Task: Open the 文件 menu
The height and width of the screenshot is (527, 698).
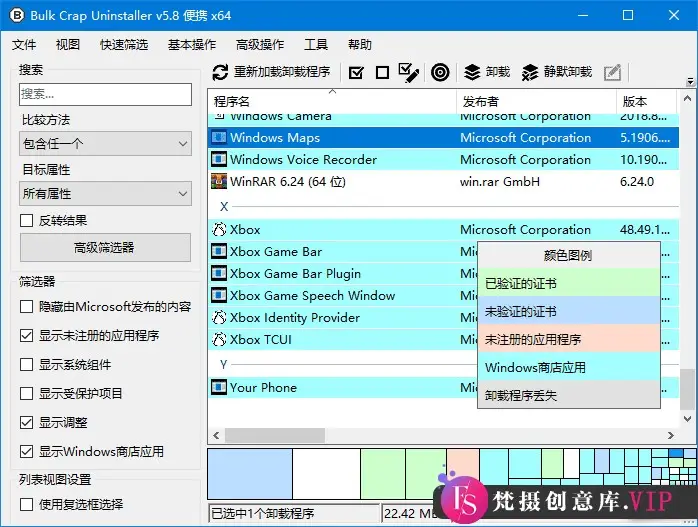Action: coord(24,45)
